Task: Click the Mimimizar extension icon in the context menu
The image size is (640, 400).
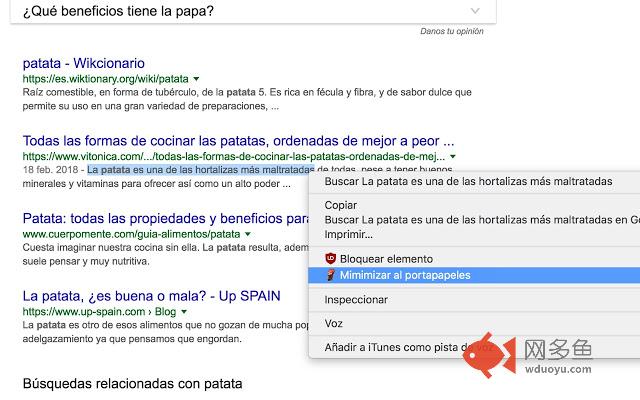Action: point(331,275)
